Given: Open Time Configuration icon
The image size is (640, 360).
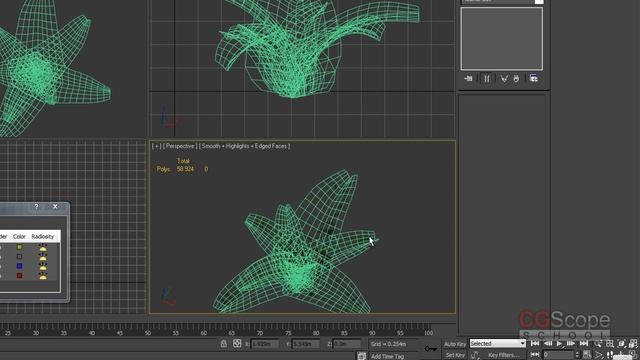Looking at the screenshot, I should 587,355.
